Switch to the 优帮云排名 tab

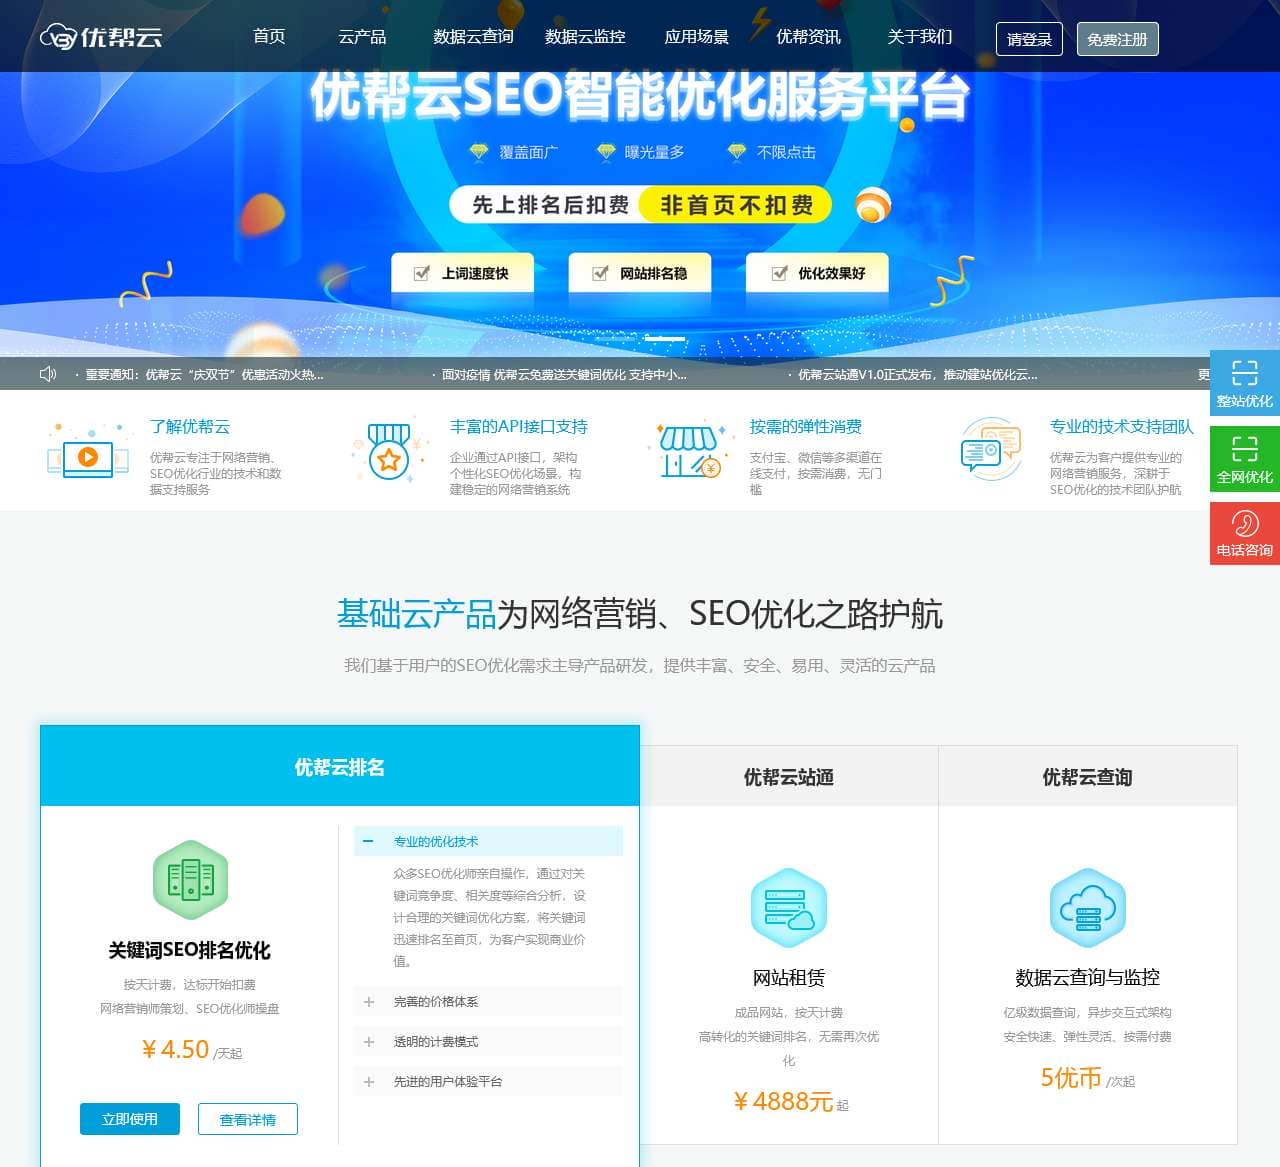click(340, 767)
